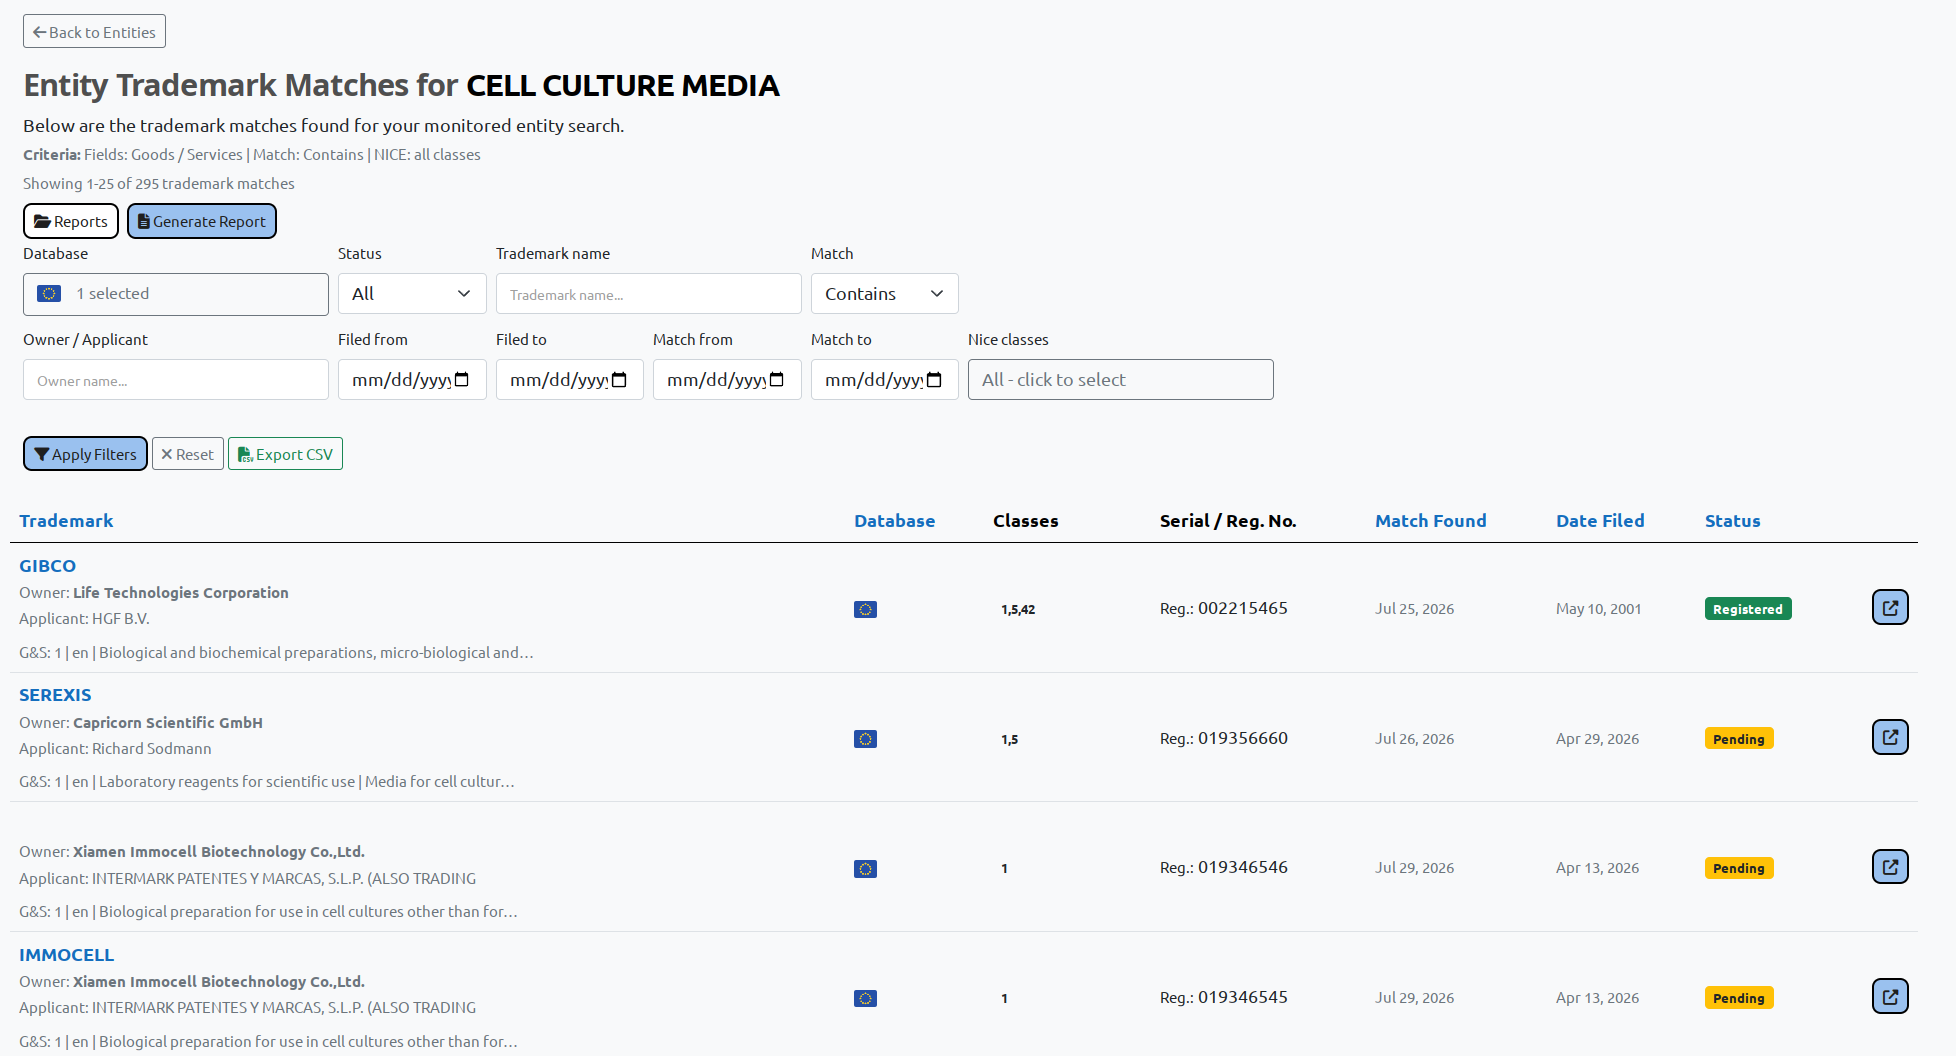
Task: Click registration number 019356660
Action: click(x=1243, y=738)
